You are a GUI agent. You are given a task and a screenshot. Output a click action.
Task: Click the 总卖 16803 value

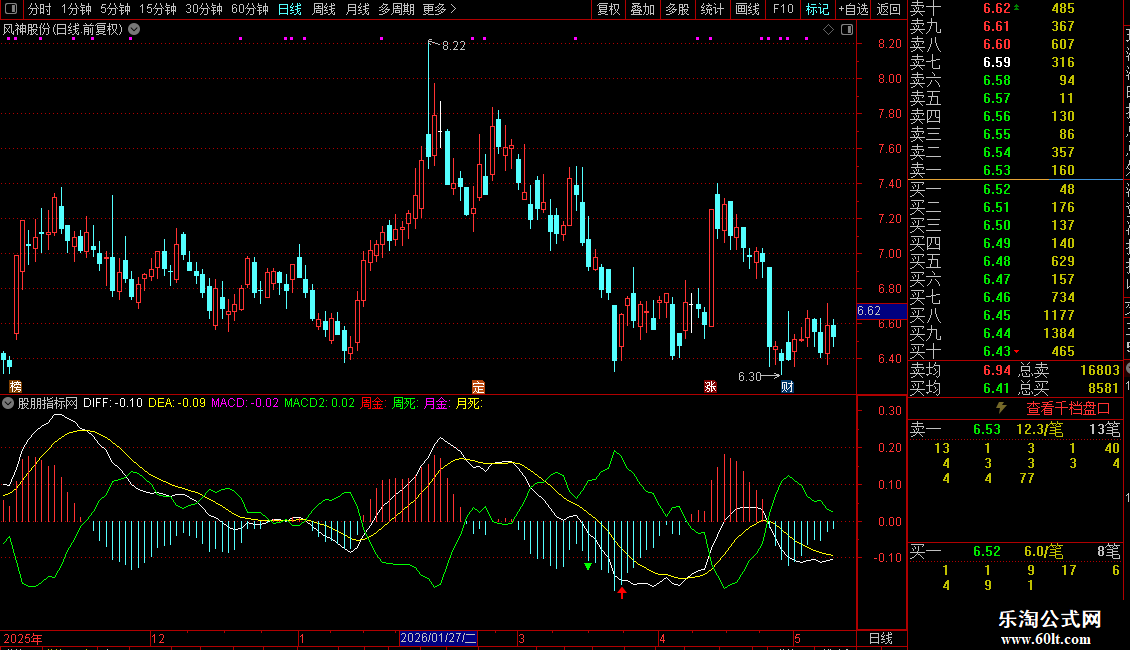pyautogui.click(x=1100, y=370)
